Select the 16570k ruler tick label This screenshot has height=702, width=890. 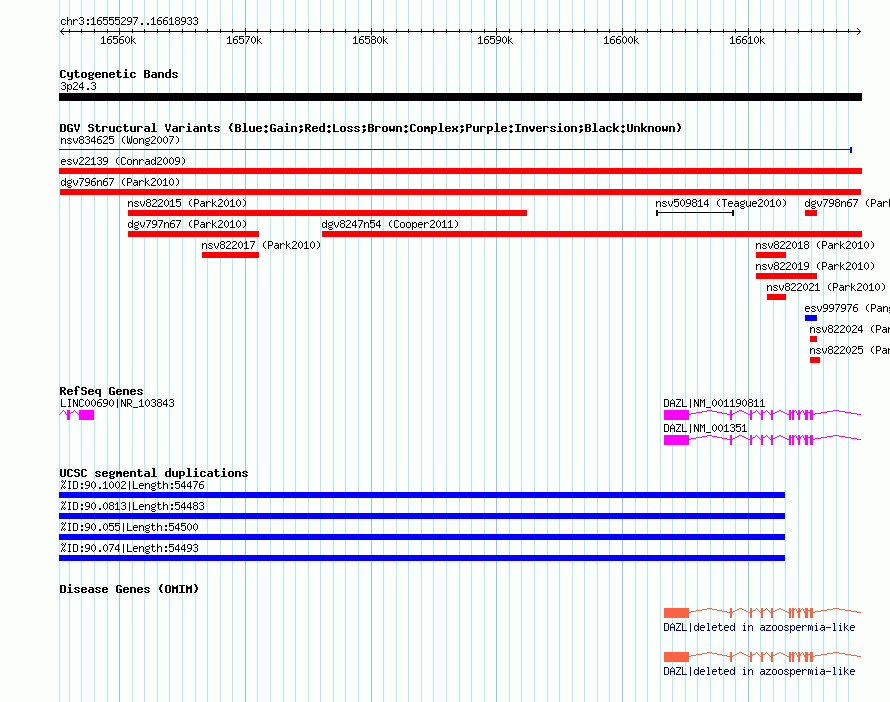click(x=244, y=40)
